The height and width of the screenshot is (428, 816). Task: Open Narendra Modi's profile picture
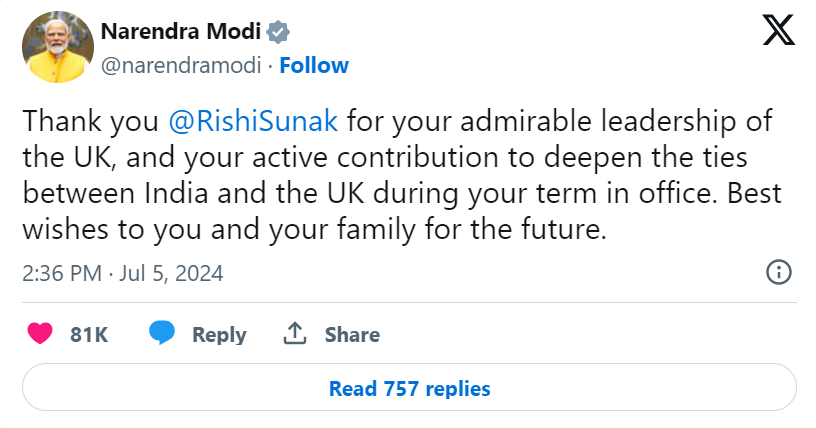click(55, 48)
